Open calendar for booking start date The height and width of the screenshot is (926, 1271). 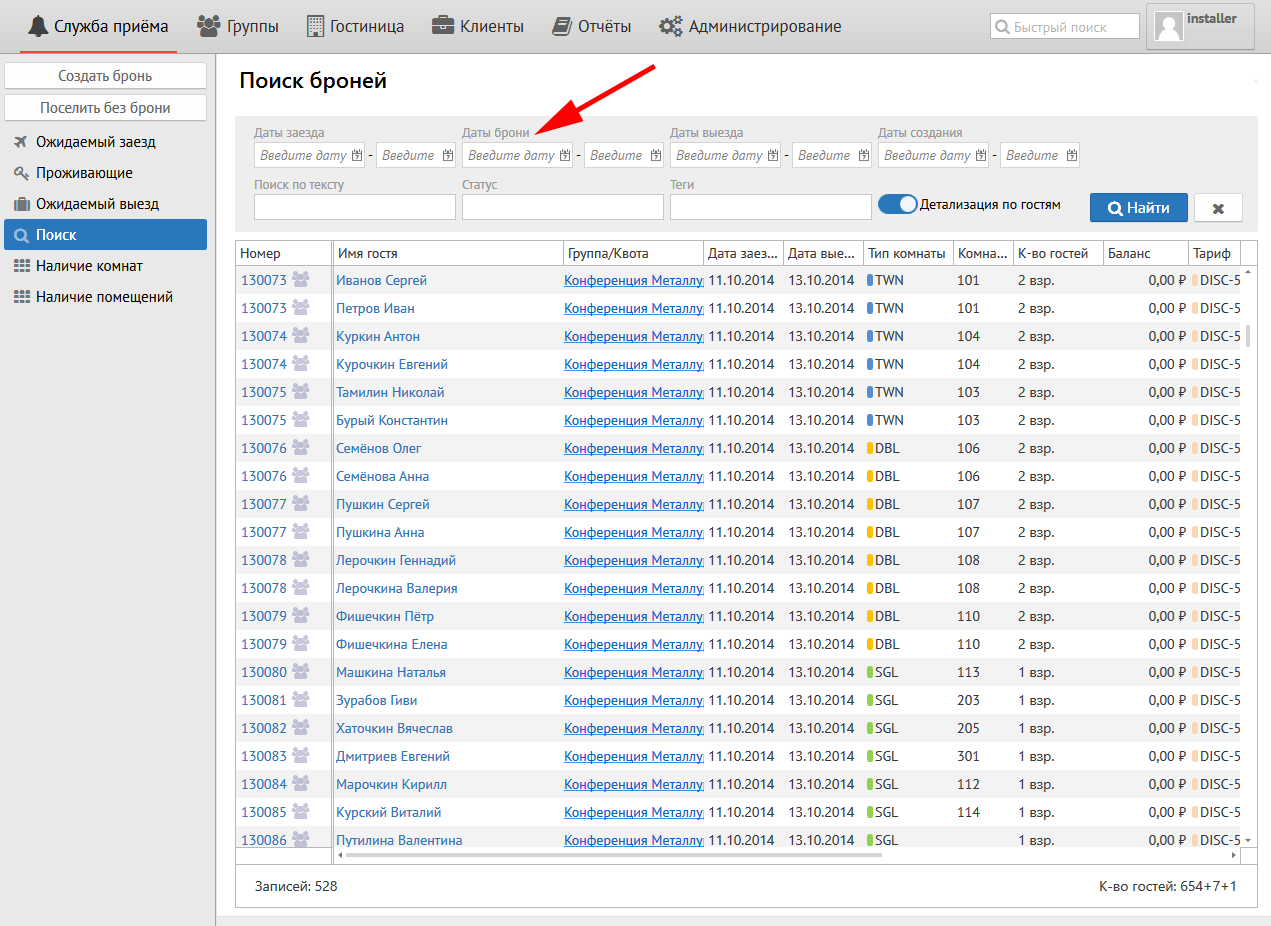[565, 156]
